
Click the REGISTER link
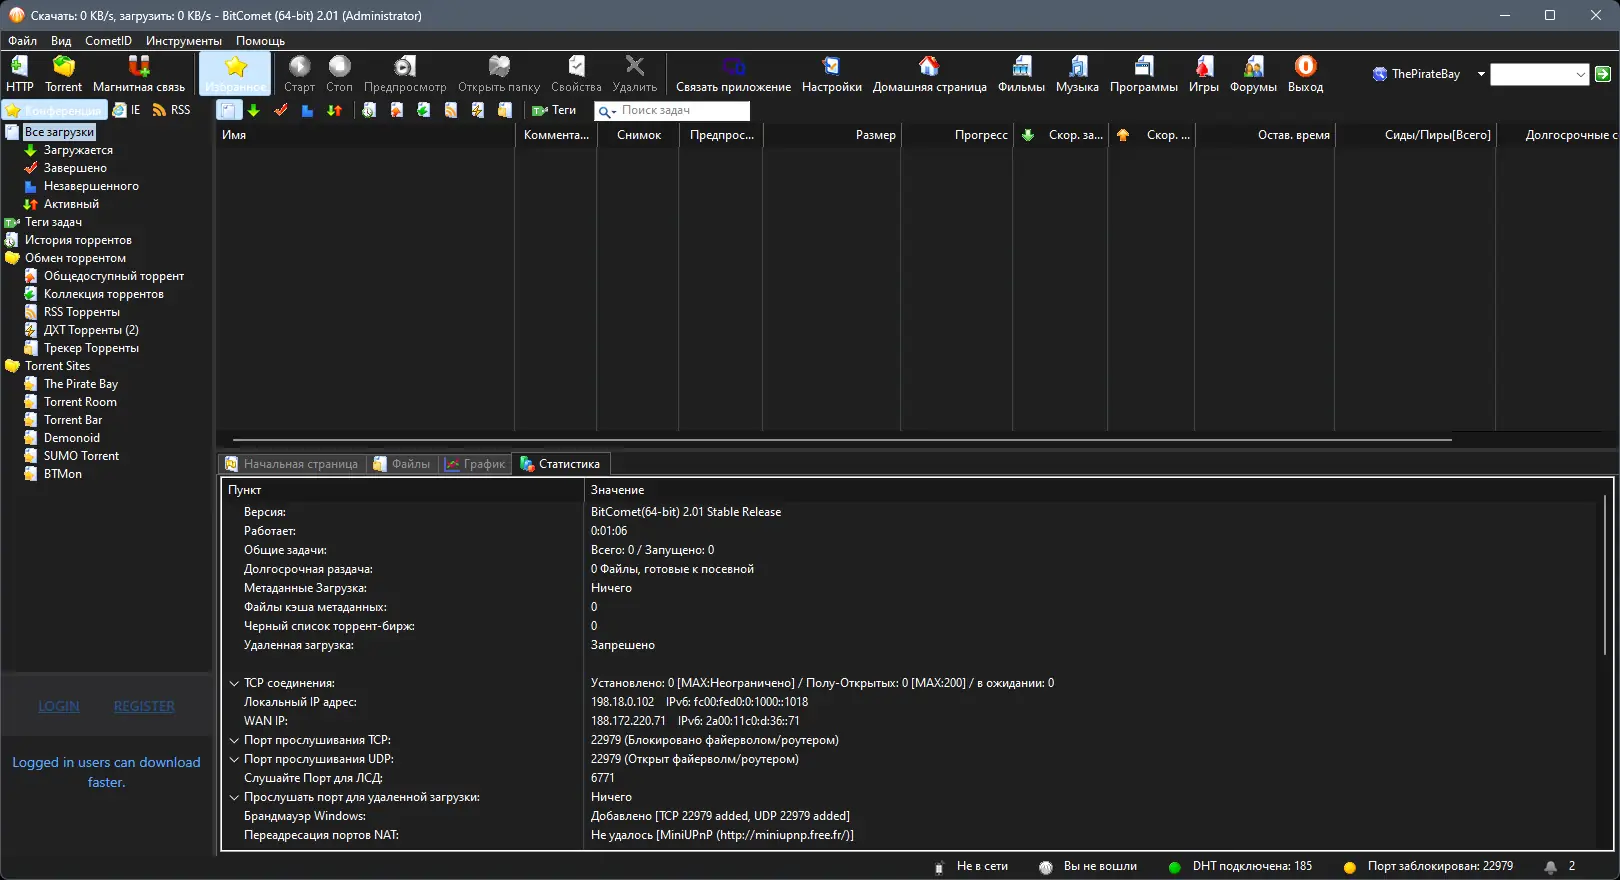[144, 706]
